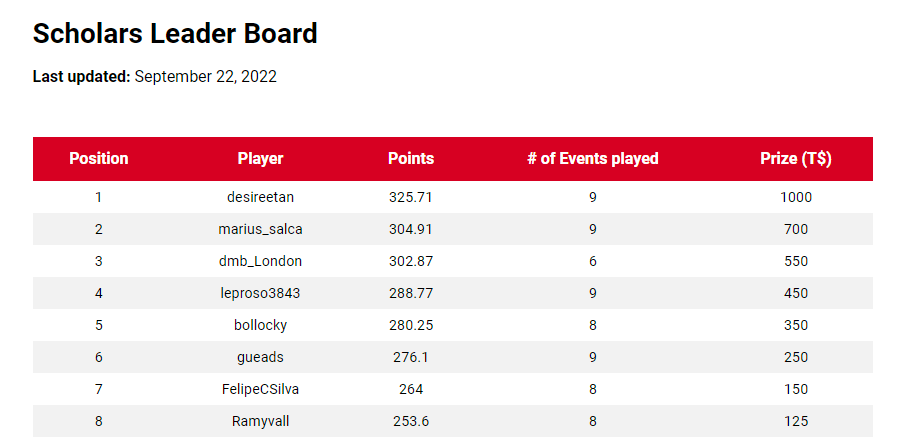Click the 1000 prize amount
The image size is (916, 444).
[x=796, y=197]
